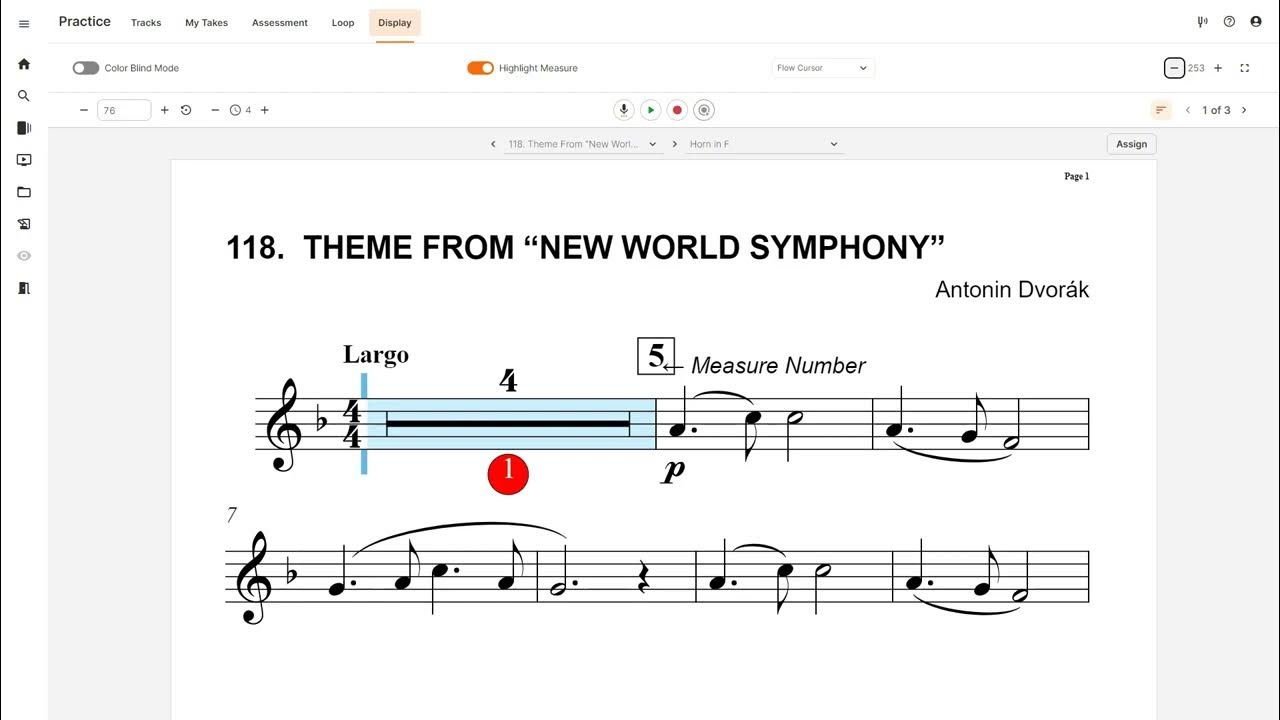Switch to the Tracks tab

(146, 23)
